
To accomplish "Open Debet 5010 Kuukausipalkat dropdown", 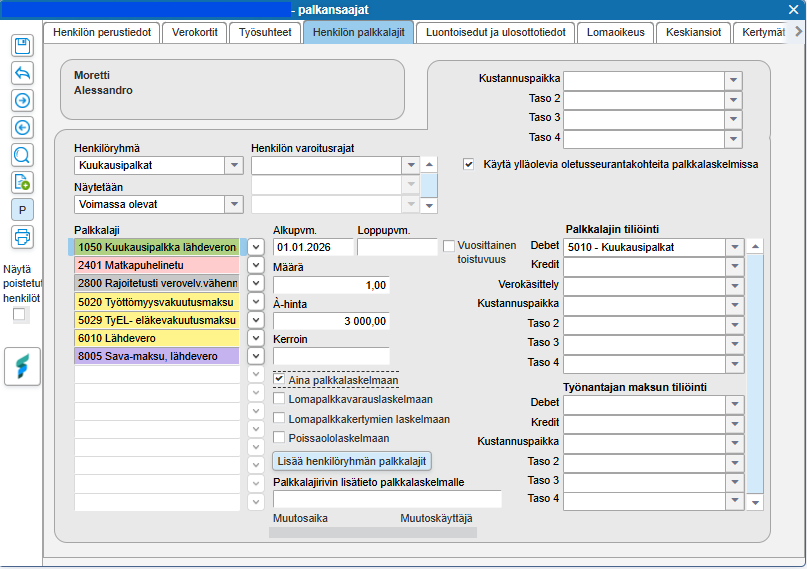I will 734,247.
